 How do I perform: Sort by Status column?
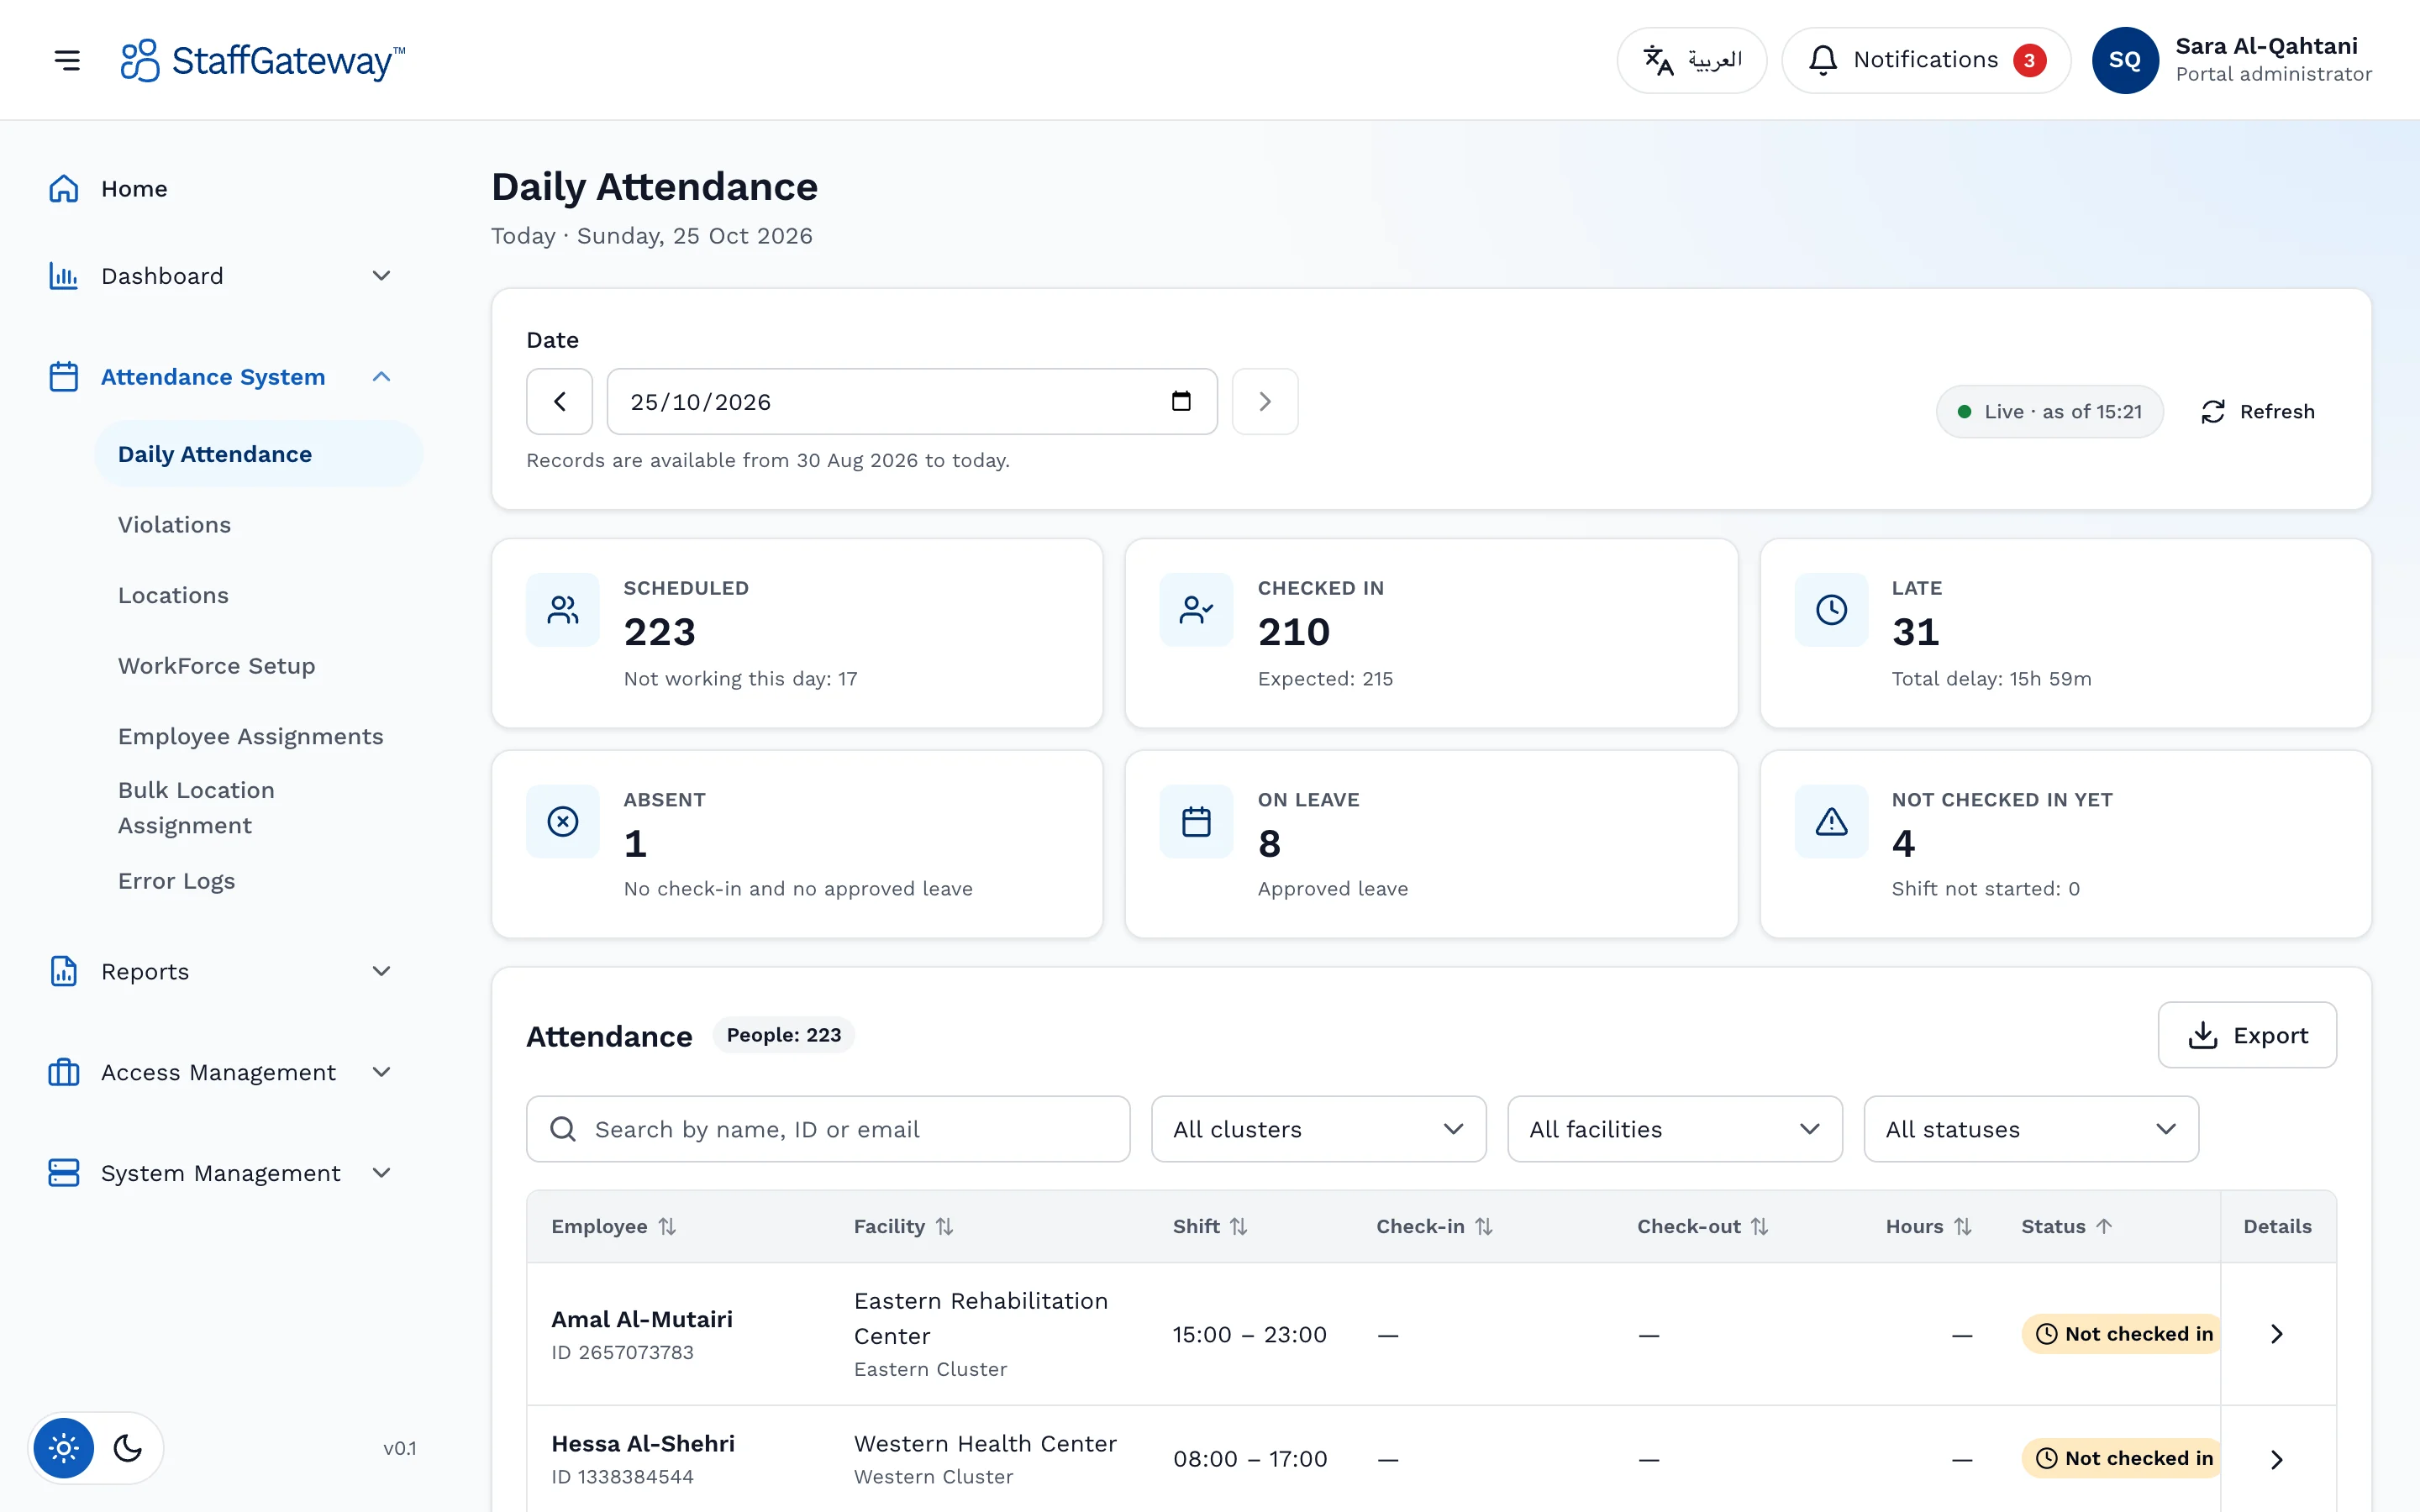pyautogui.click(x=2067, y=1226)
